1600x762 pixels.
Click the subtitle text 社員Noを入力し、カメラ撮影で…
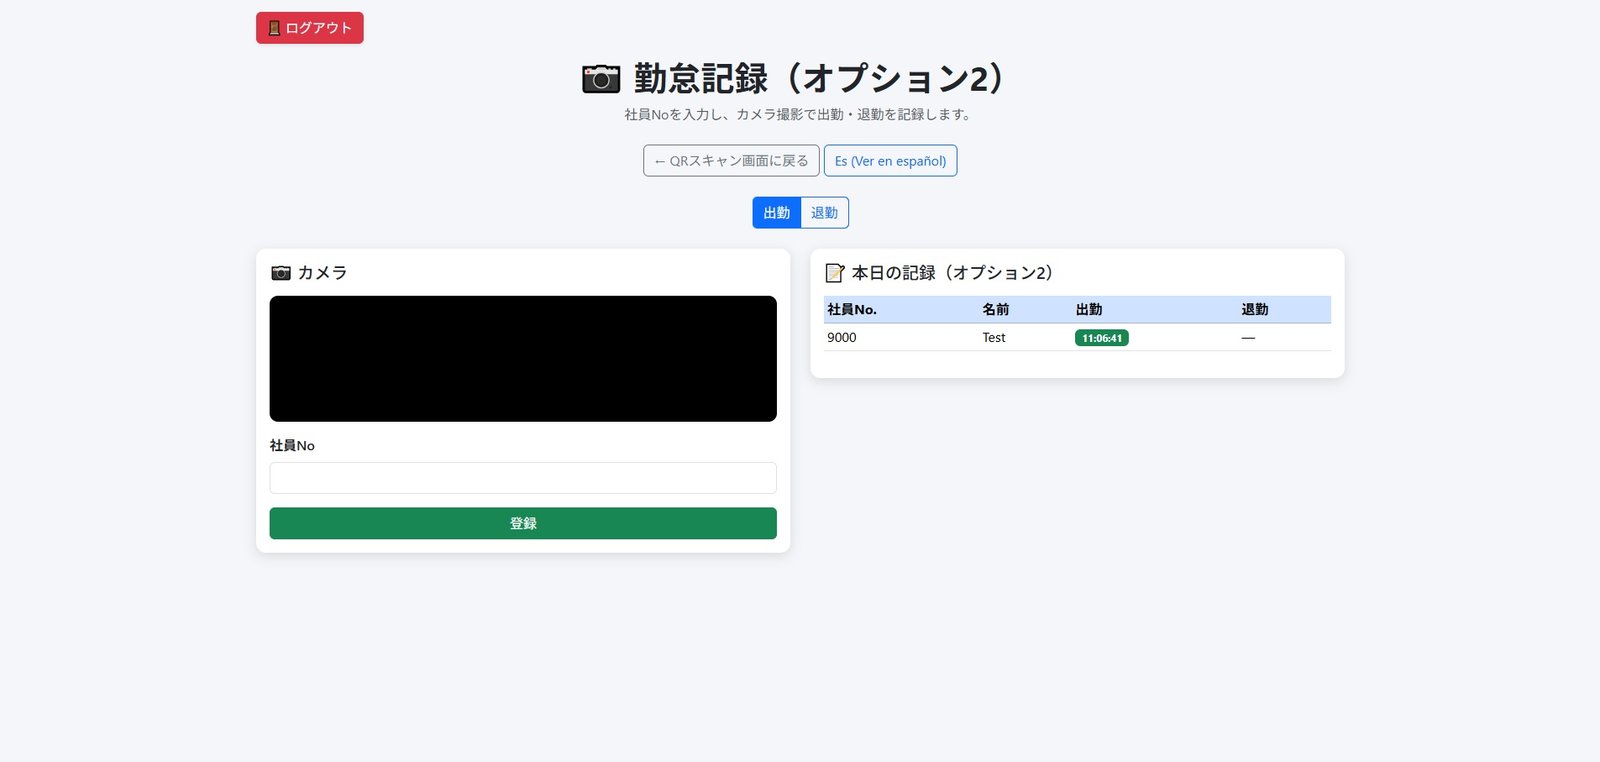[x=799, y=115]
